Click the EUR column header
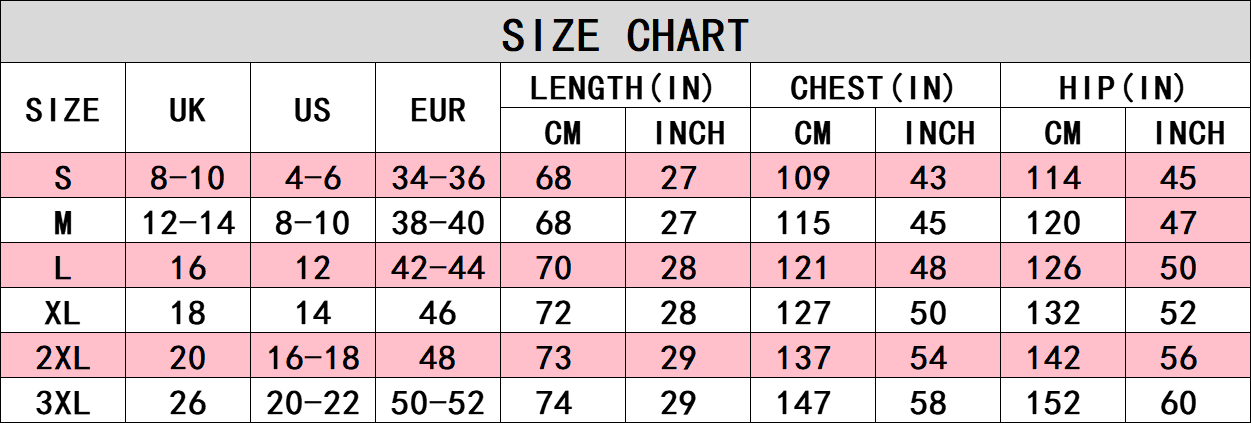1251x423 pixels. [438, 109]
